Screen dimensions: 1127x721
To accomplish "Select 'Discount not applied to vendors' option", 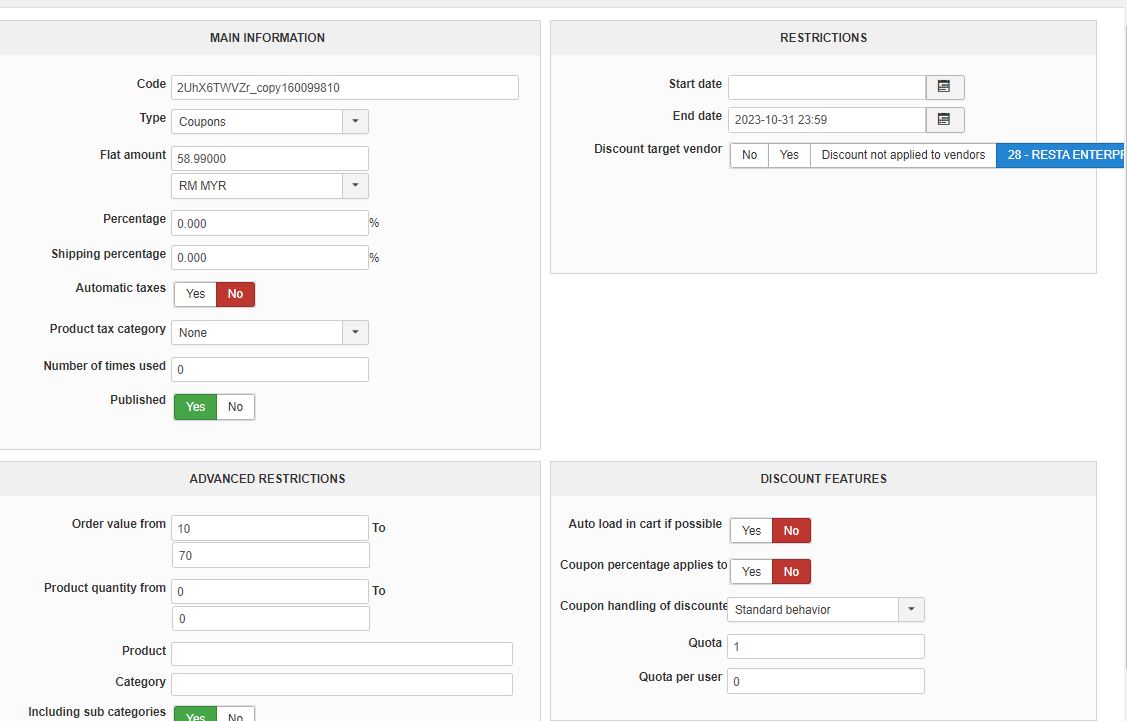I will (903, 155).
